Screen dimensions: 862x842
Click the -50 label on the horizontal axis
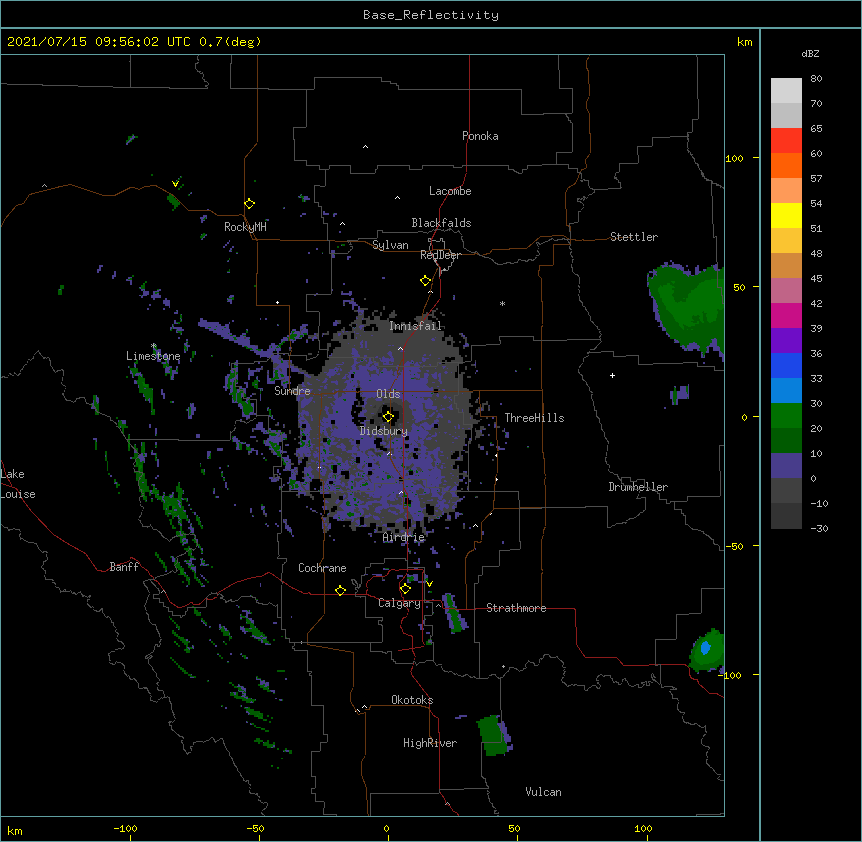click(x=255, y=828)
